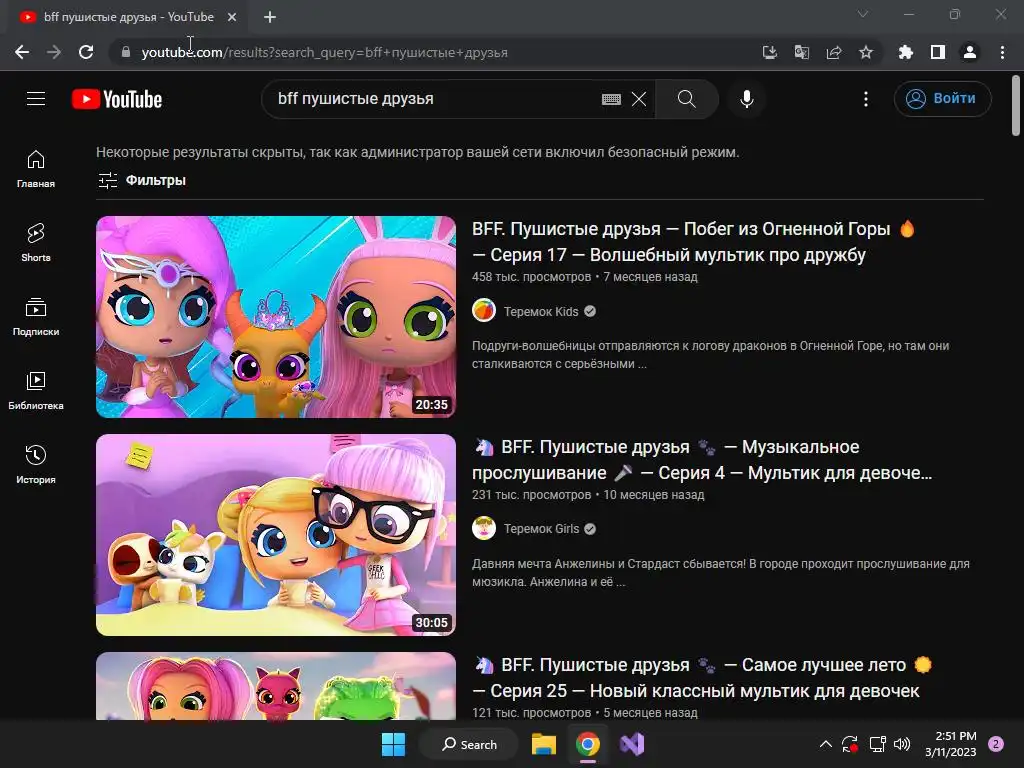
Task: Open File Explorer from taskbar
Action: pyautogui.click(x=543, y=744)
